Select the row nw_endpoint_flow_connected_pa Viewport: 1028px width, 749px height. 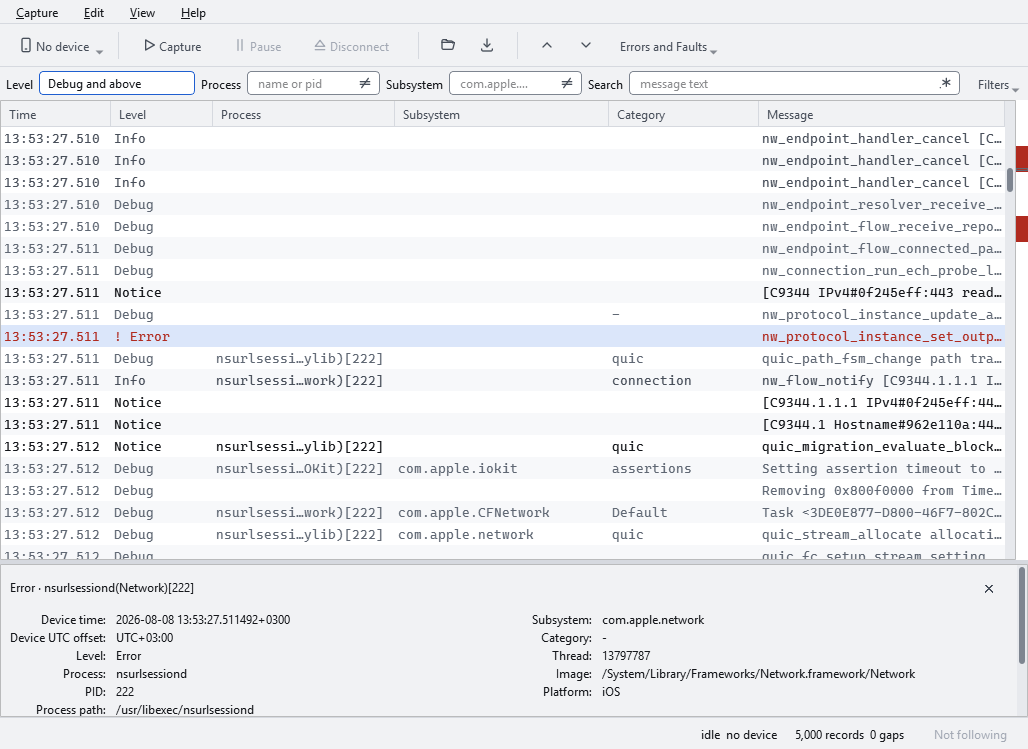click(502, 249)
